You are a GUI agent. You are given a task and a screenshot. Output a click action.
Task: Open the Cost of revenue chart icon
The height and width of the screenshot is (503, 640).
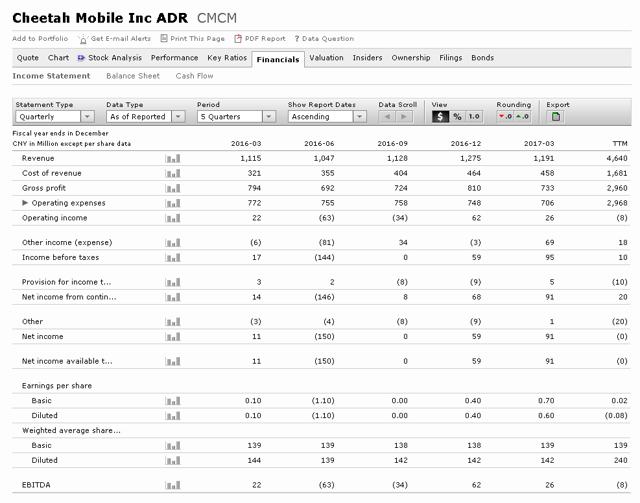click(x=173, y=174)
